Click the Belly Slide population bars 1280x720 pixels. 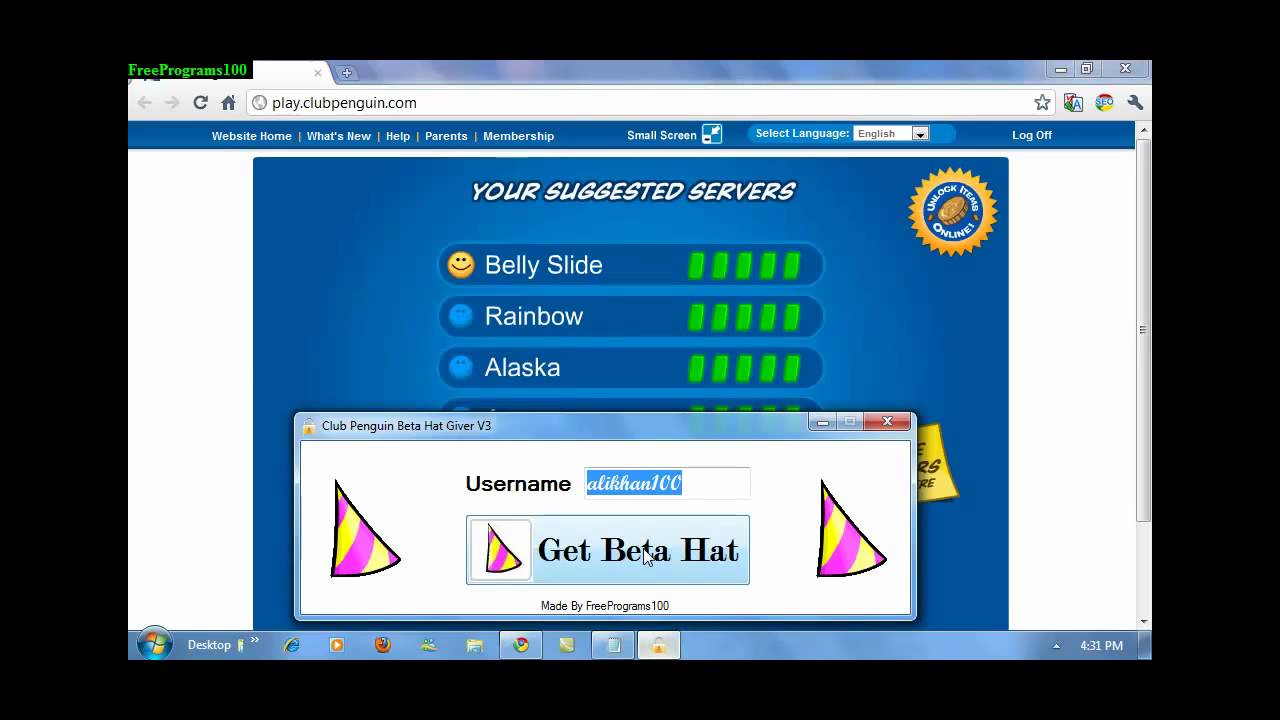[x=745, y=265]
